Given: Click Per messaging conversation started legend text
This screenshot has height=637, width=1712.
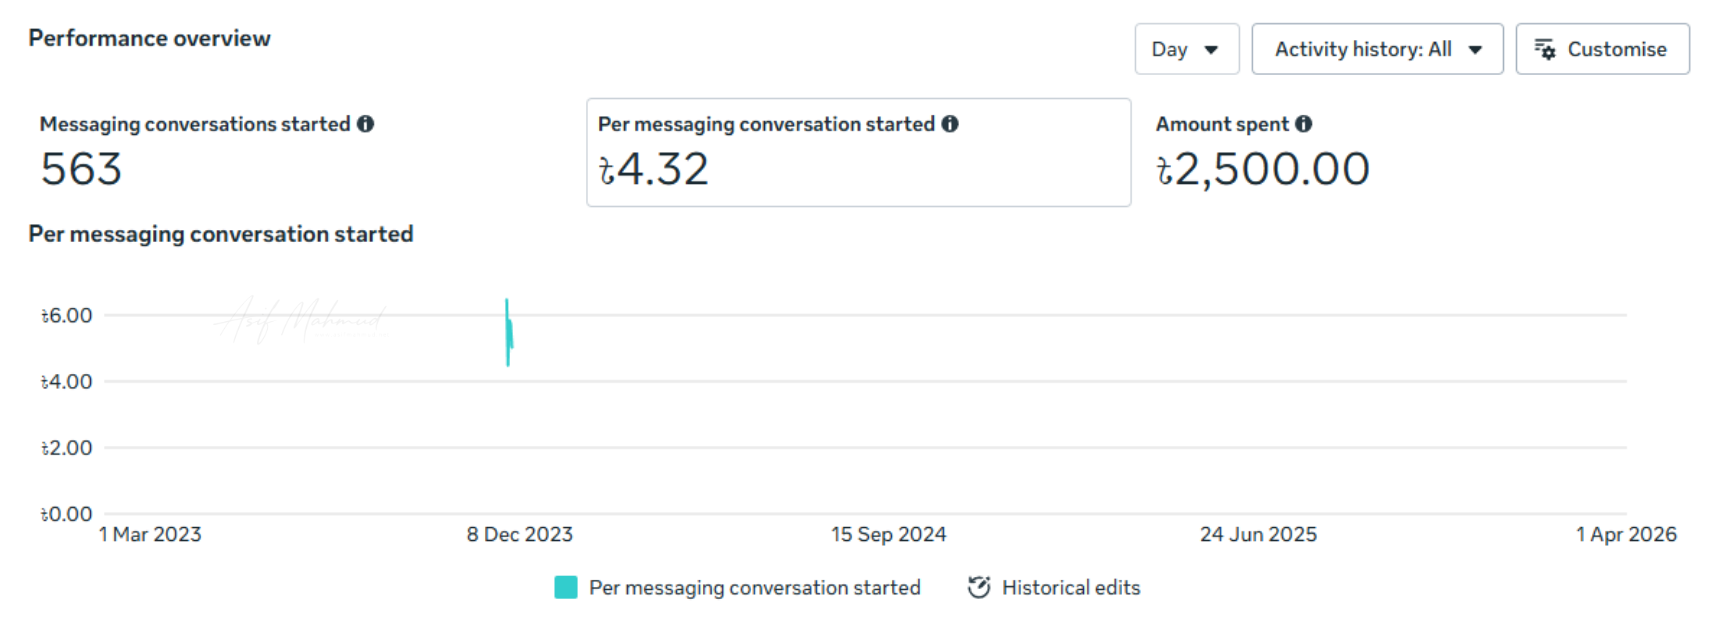Looking at the screenshot, I should pyautogui.click(x=754, y=588).
